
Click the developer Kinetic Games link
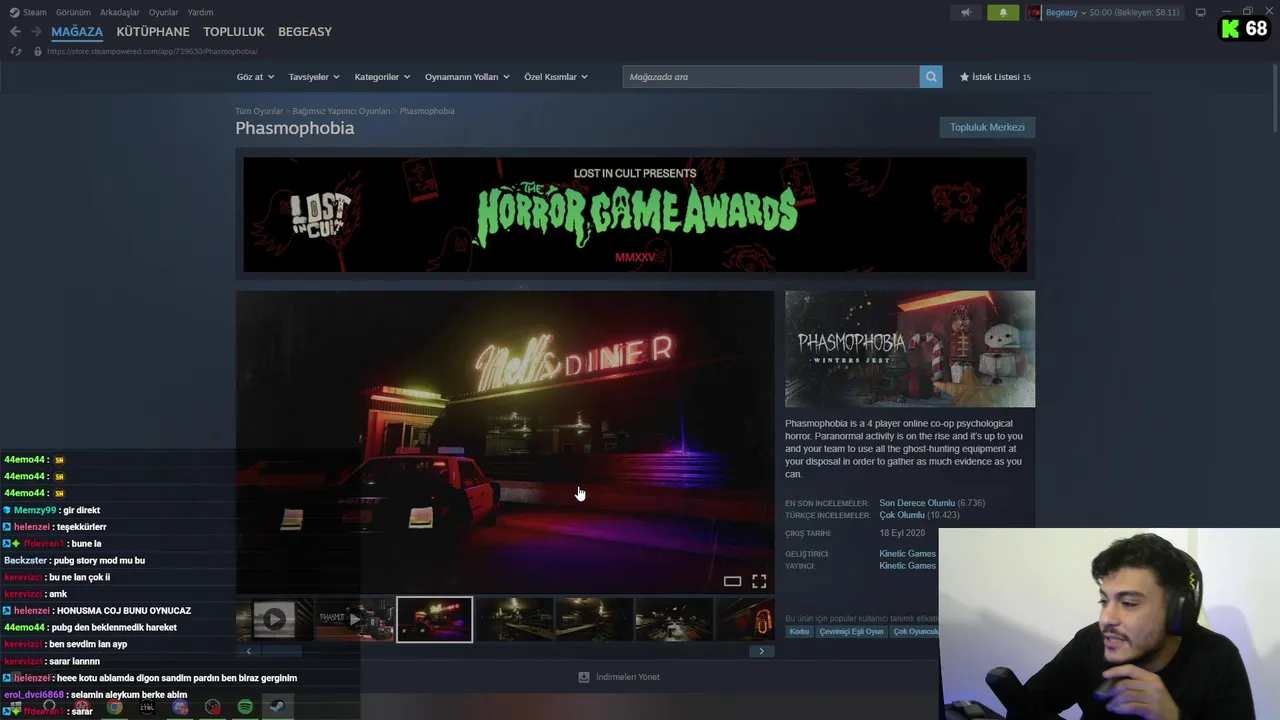click(x=907, y=554)
